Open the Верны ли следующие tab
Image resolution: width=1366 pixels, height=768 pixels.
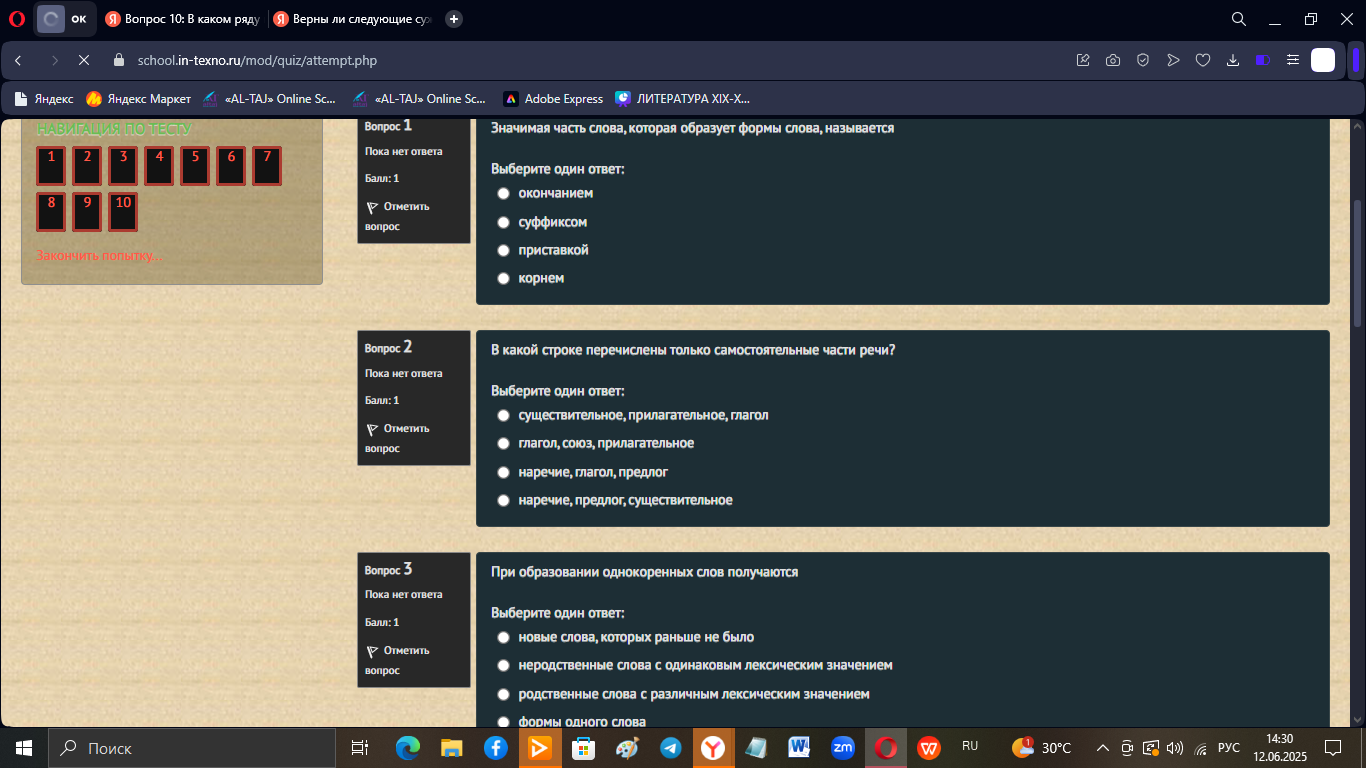(353, 19)
